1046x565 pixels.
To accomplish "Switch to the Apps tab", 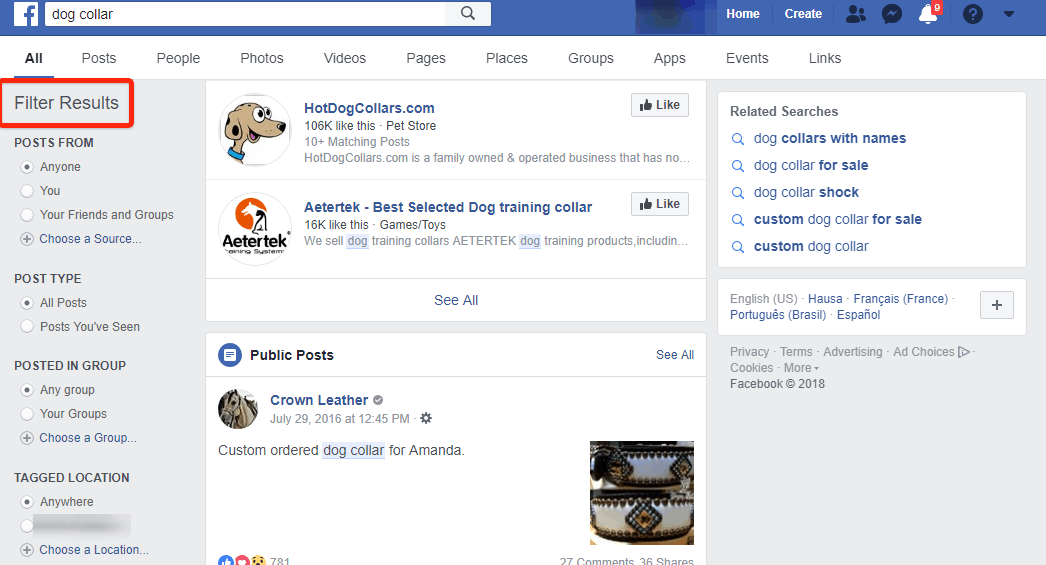I will click(x=669, y=58).
